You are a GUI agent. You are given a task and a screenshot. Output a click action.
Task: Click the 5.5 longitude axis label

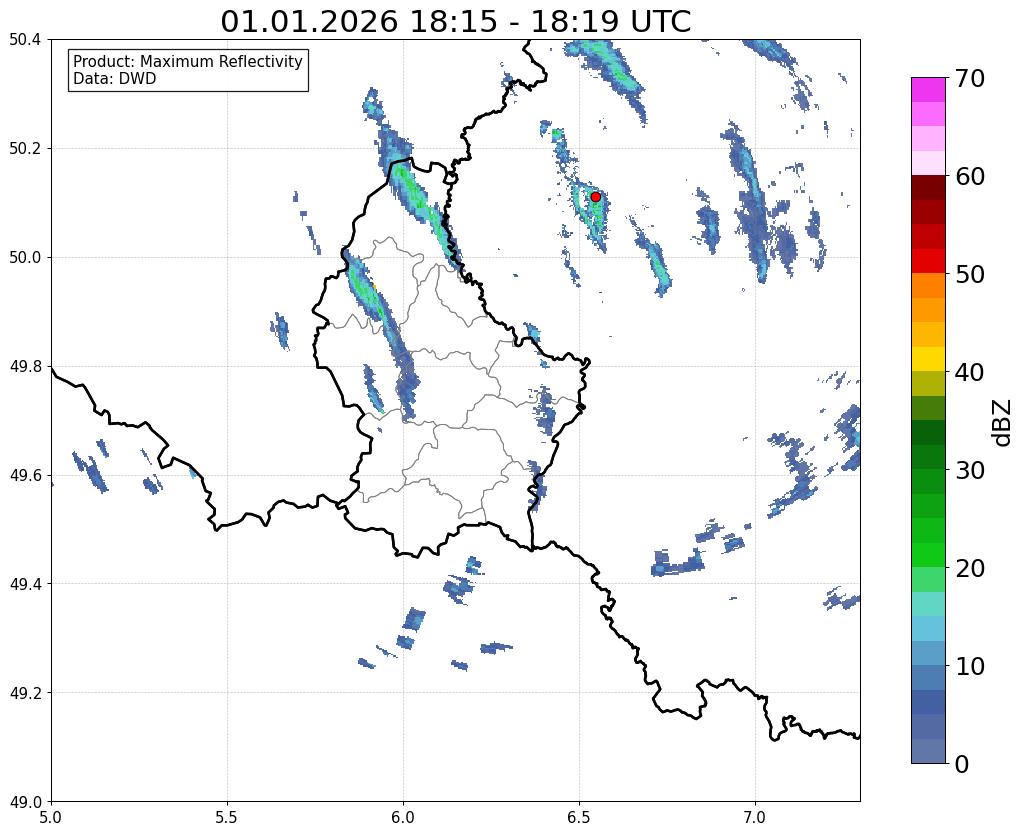click(x=227, y=817)
